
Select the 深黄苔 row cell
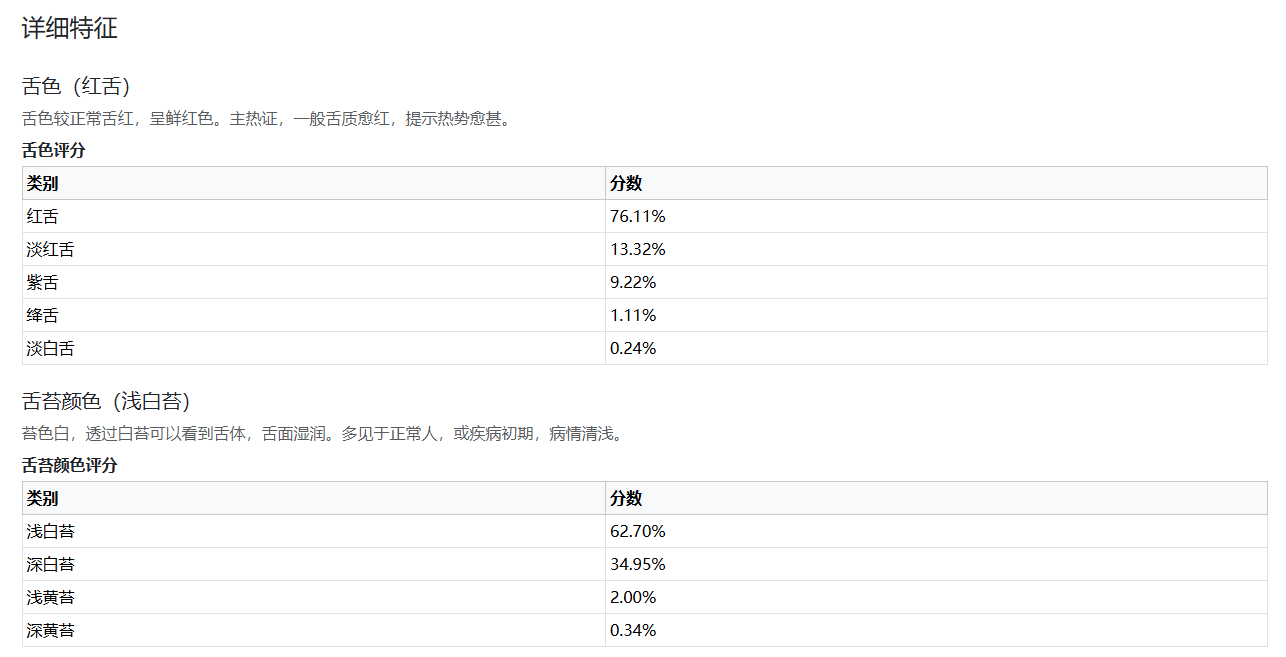314,630
